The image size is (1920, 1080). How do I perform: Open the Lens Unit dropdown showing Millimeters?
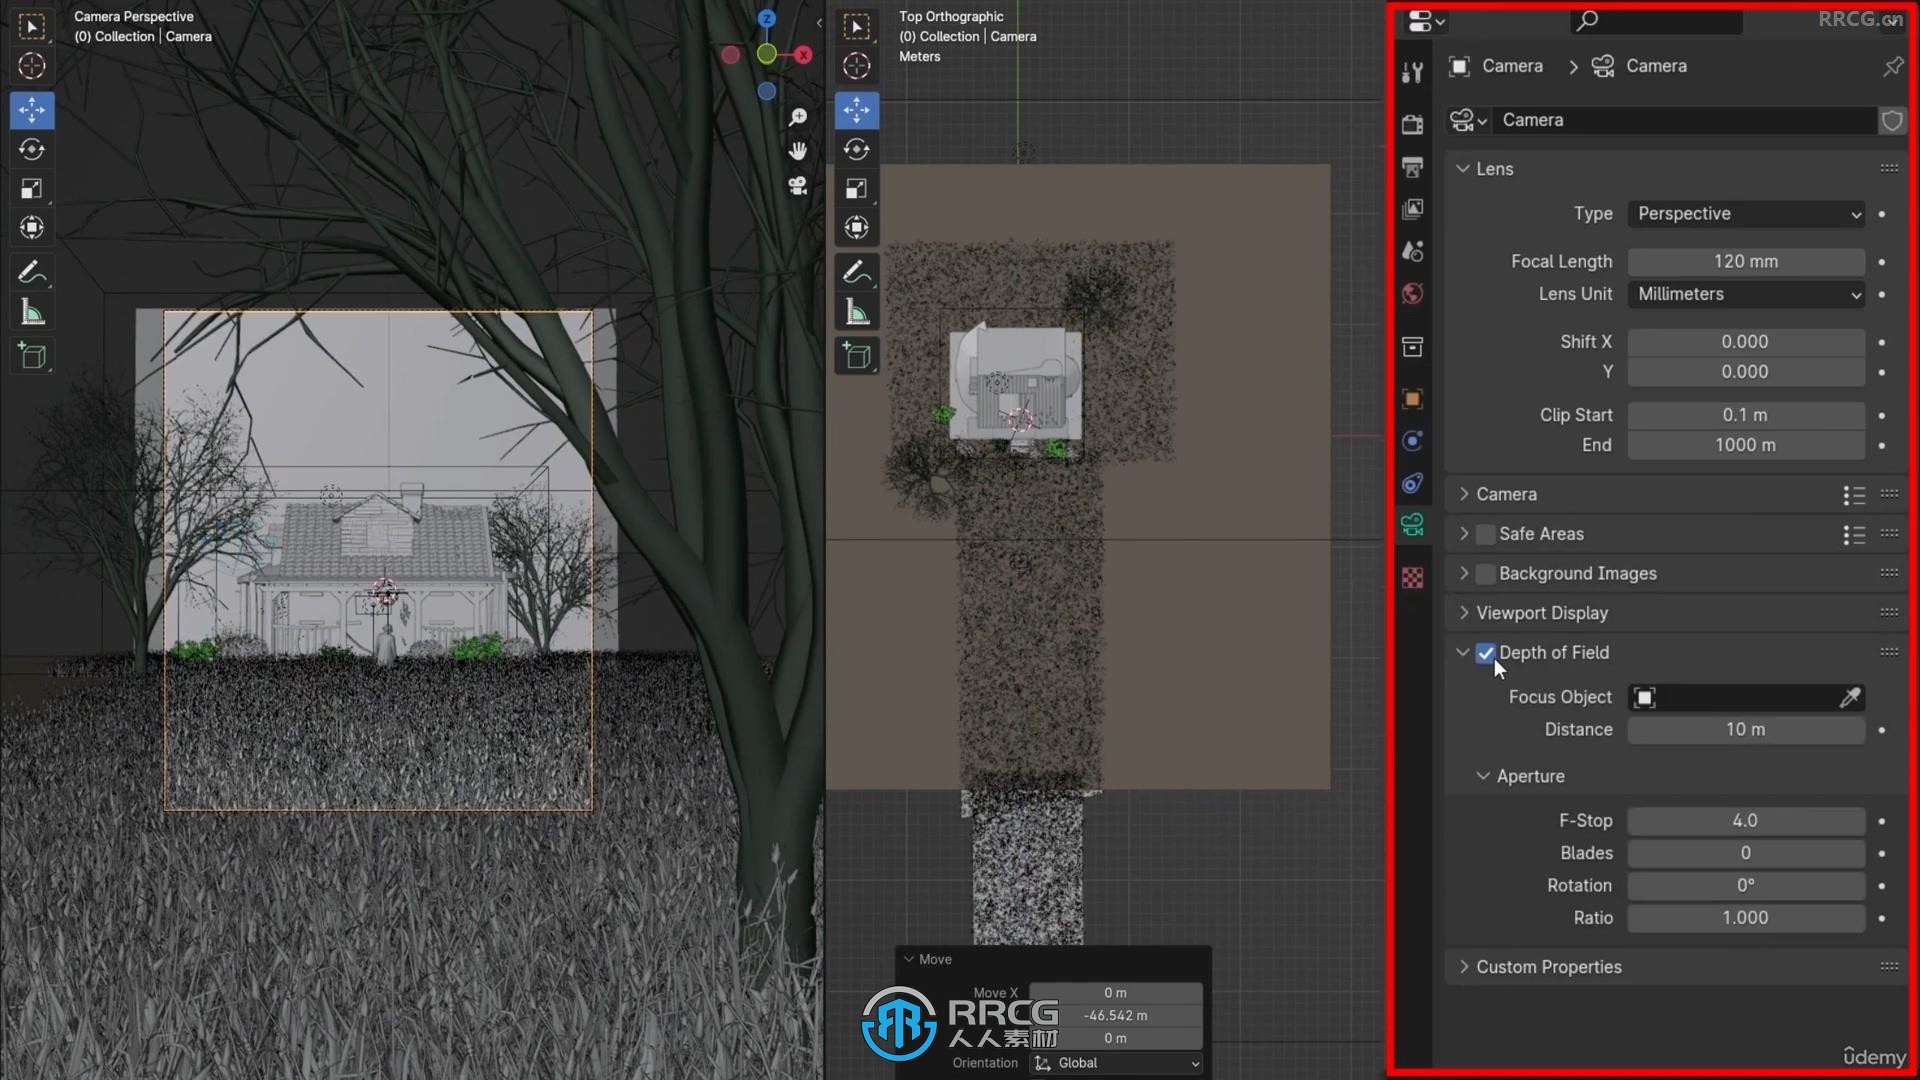coord(1746,294)
